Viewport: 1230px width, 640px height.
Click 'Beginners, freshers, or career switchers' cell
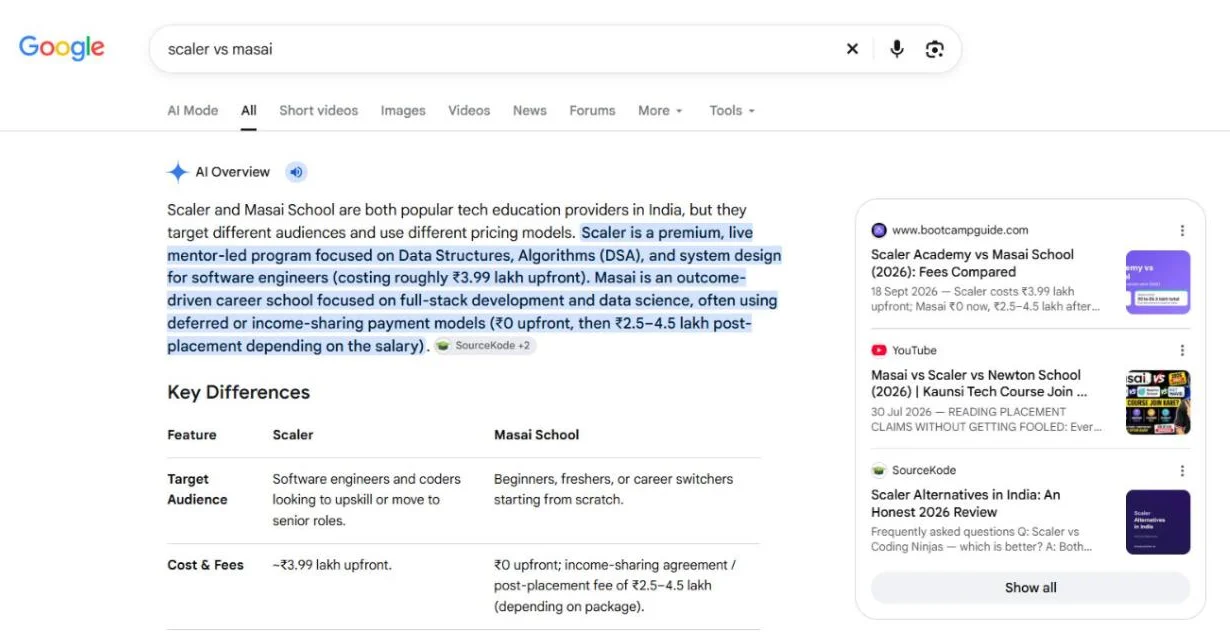tap(613, 489)
